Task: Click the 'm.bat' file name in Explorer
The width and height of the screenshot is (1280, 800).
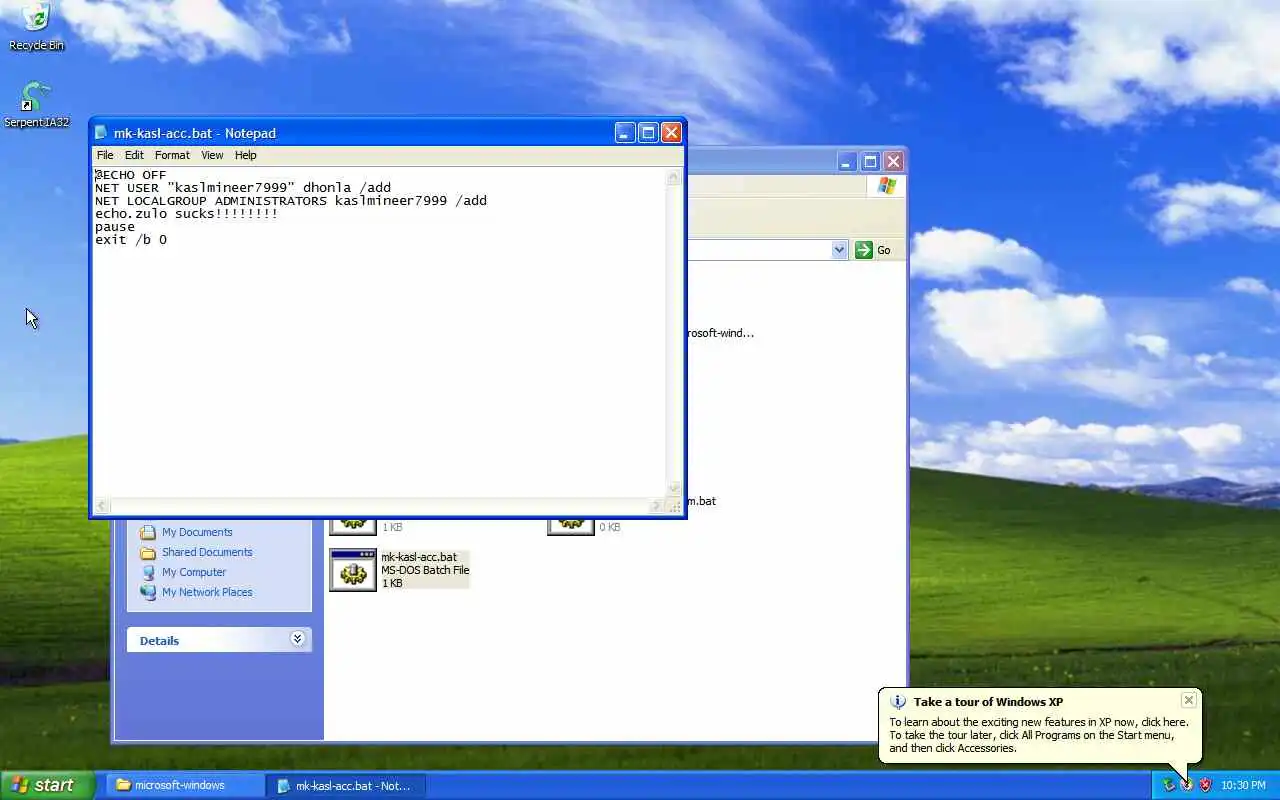Action: [702, 501]
